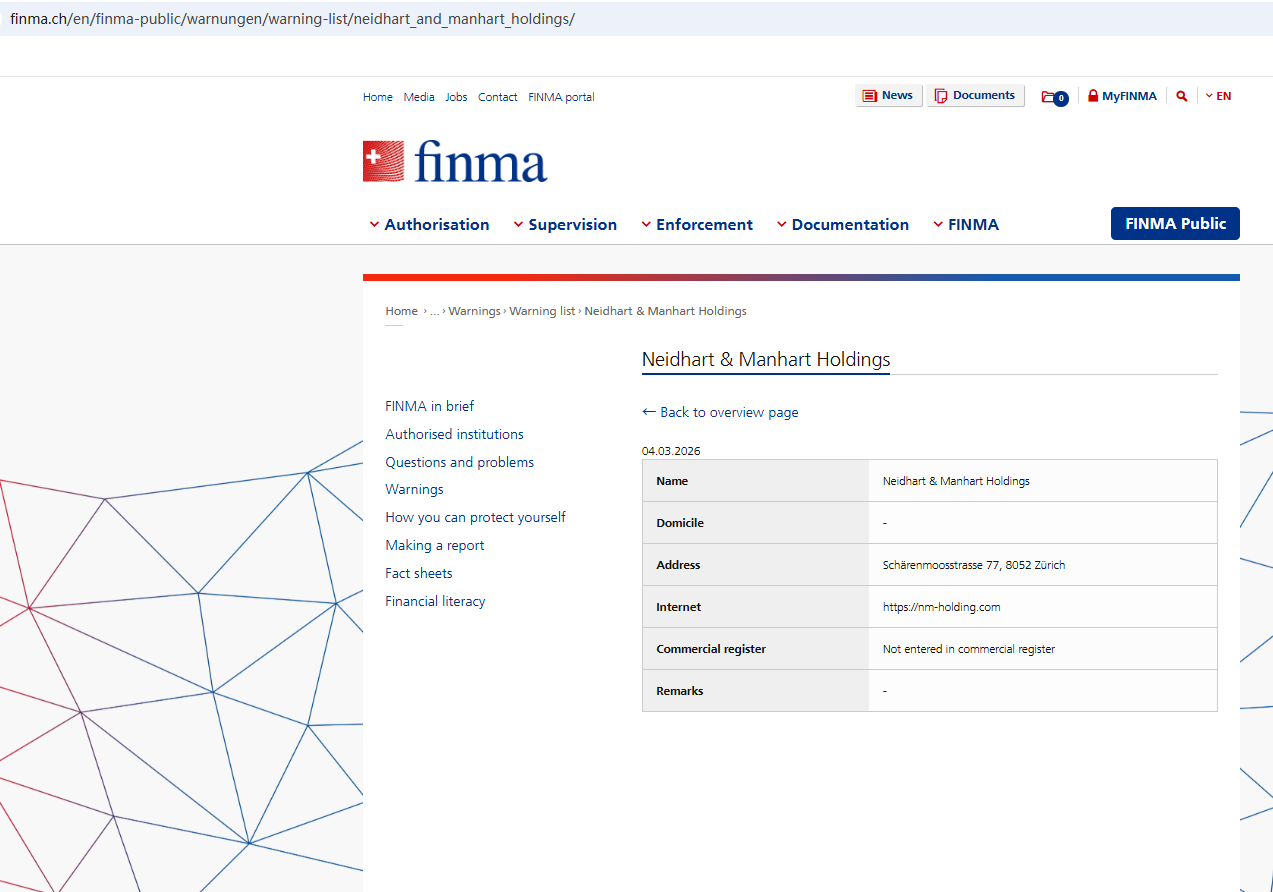
Task: Expand the EN language dropdown
Action: tap(1218, 96)
